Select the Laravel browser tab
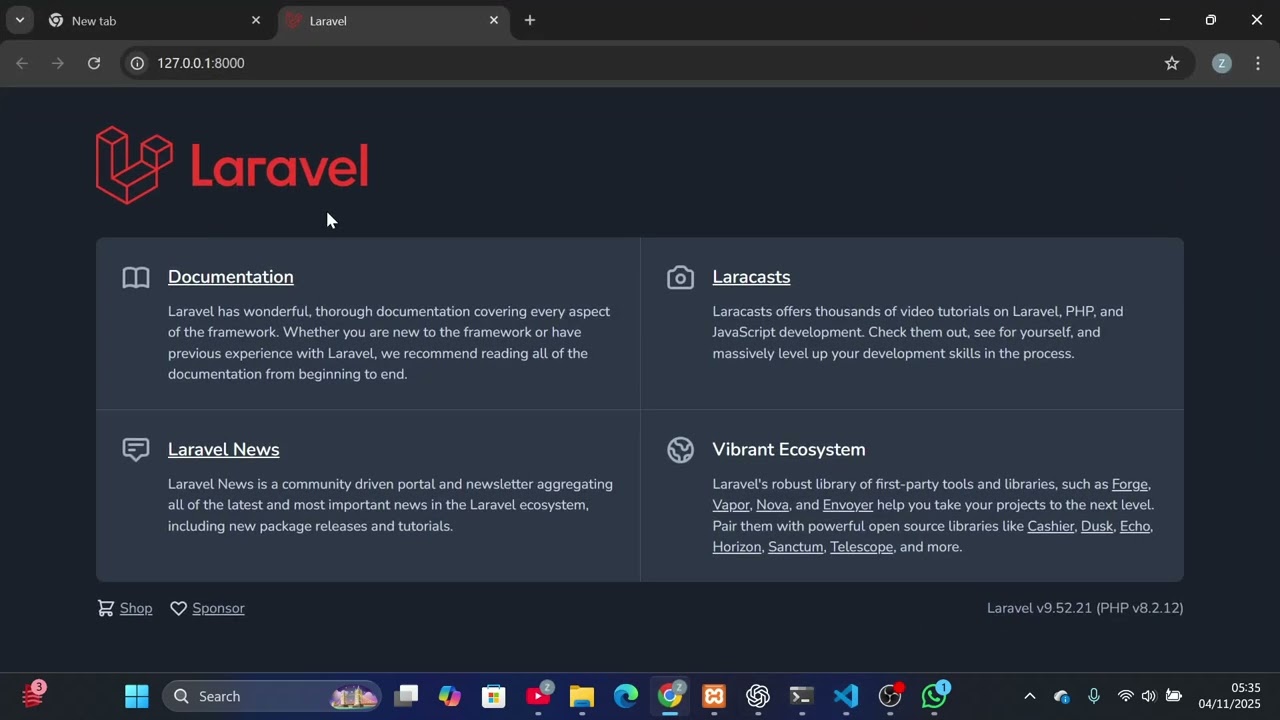Screen dimensions: 1280x720 [392, 20]
